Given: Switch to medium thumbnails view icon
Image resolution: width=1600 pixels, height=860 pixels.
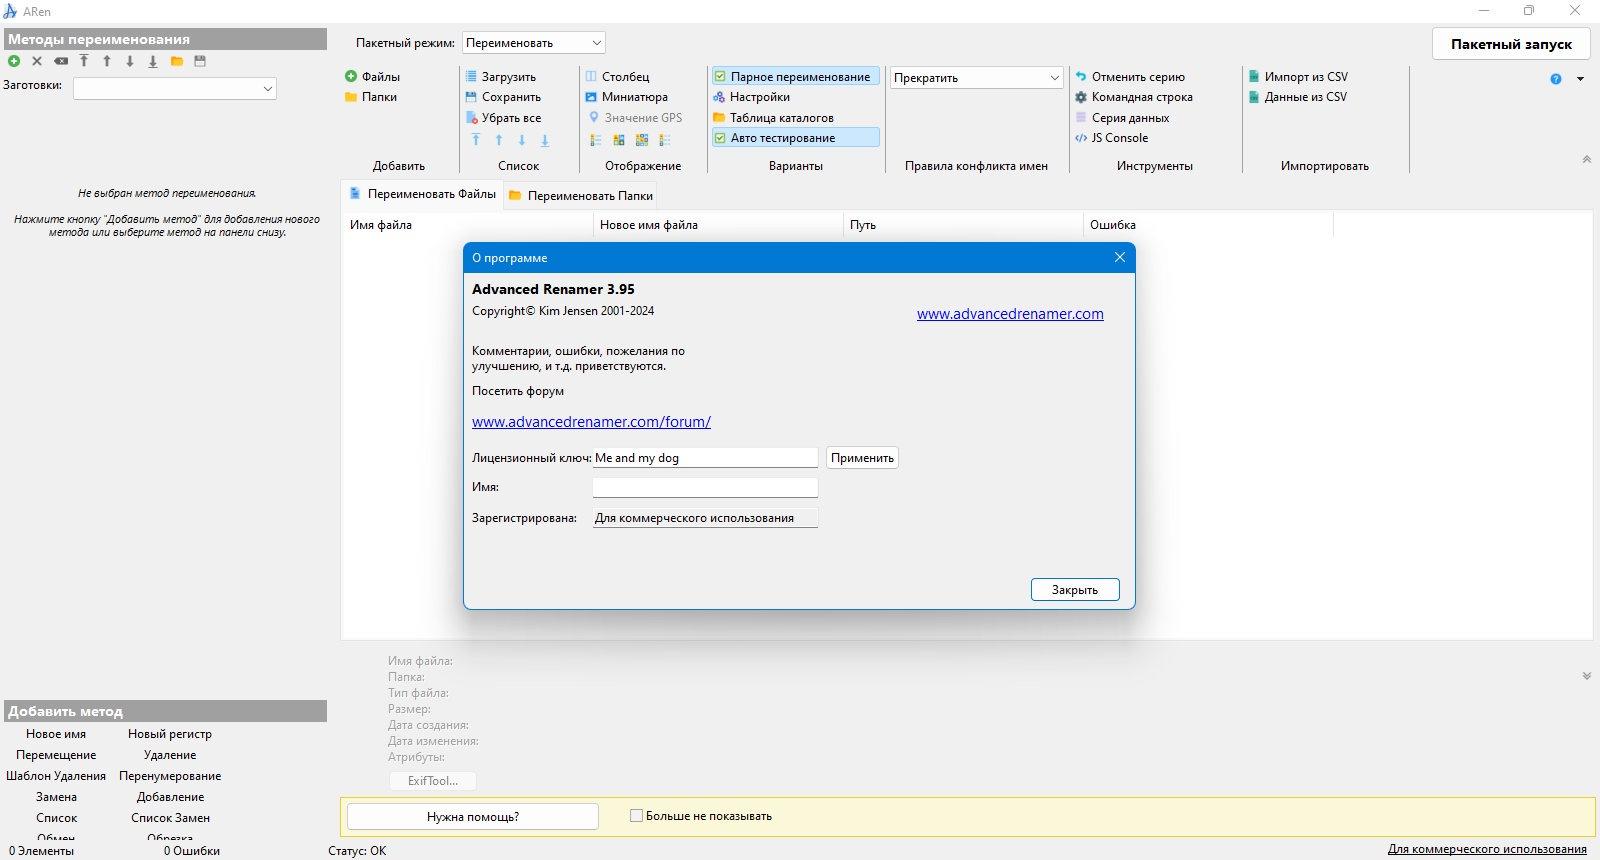Looking at the screenshot, I should (x=619, y=140).
